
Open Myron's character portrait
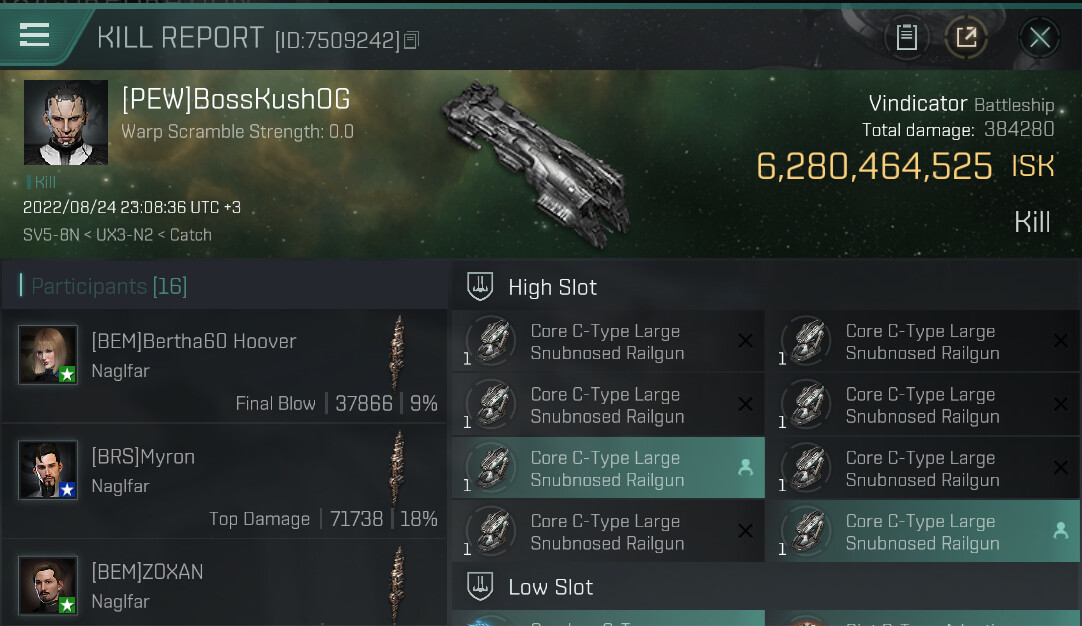pos(48,470)
